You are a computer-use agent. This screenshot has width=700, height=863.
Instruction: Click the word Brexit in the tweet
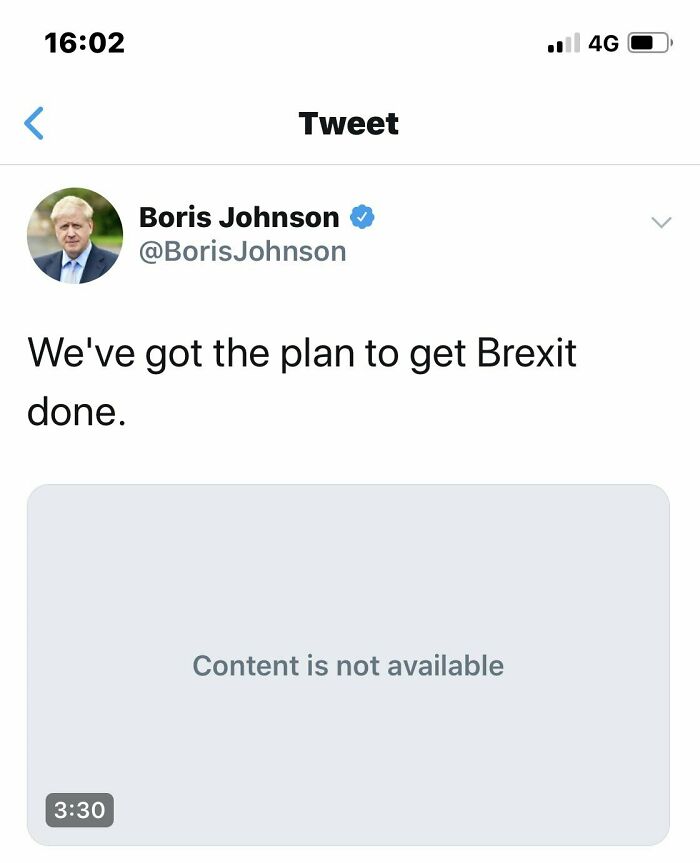(526, 354)
